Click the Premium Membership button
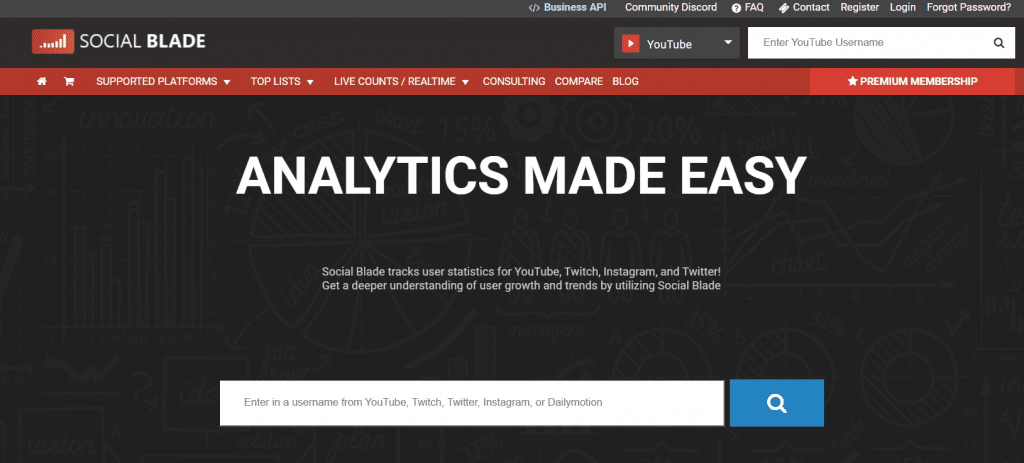Viewport: 1024px width, 463px height. (x=912, y=82)
